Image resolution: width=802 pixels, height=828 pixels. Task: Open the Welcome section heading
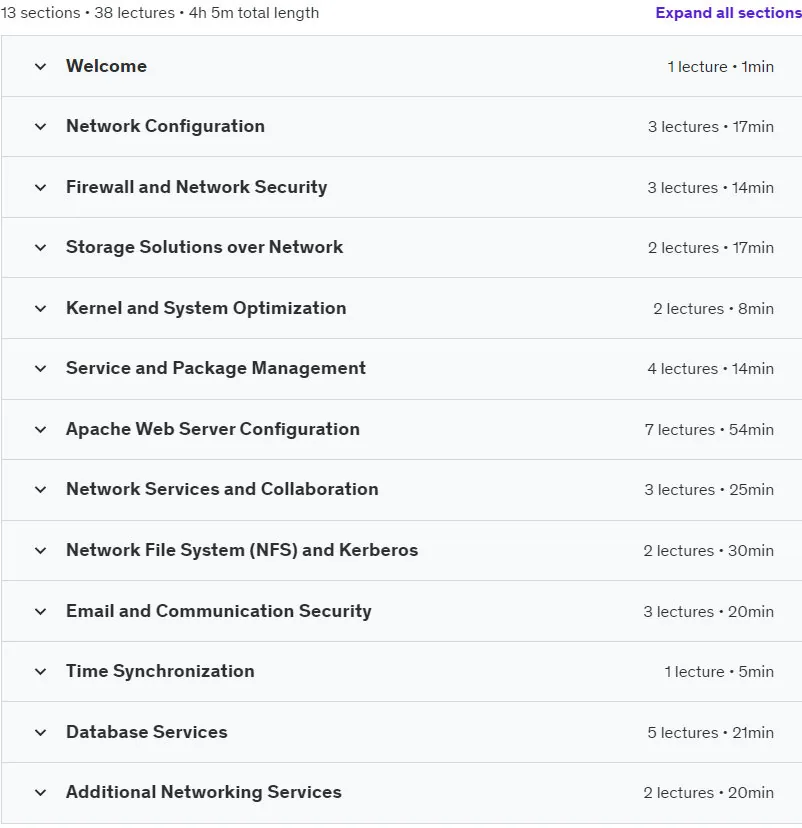pos(106,66)
